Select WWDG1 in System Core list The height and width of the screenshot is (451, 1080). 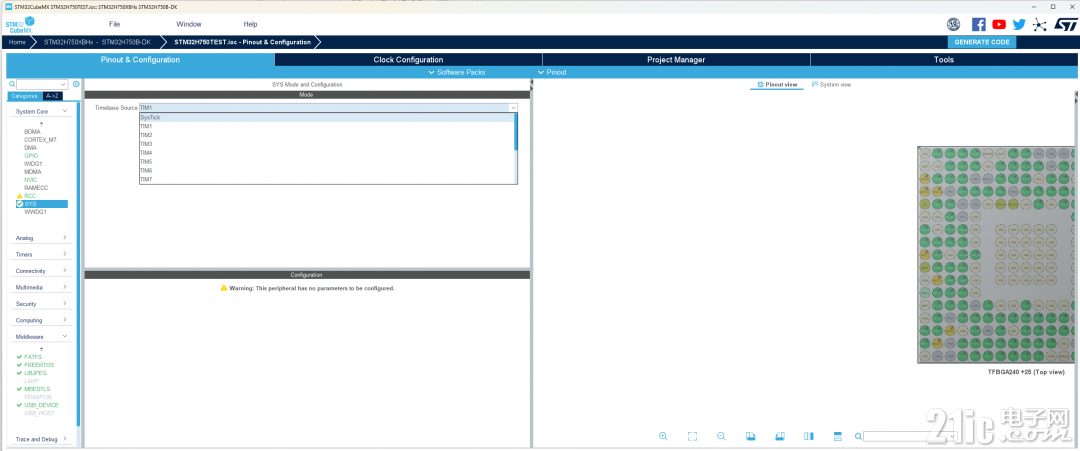point(34,212)
